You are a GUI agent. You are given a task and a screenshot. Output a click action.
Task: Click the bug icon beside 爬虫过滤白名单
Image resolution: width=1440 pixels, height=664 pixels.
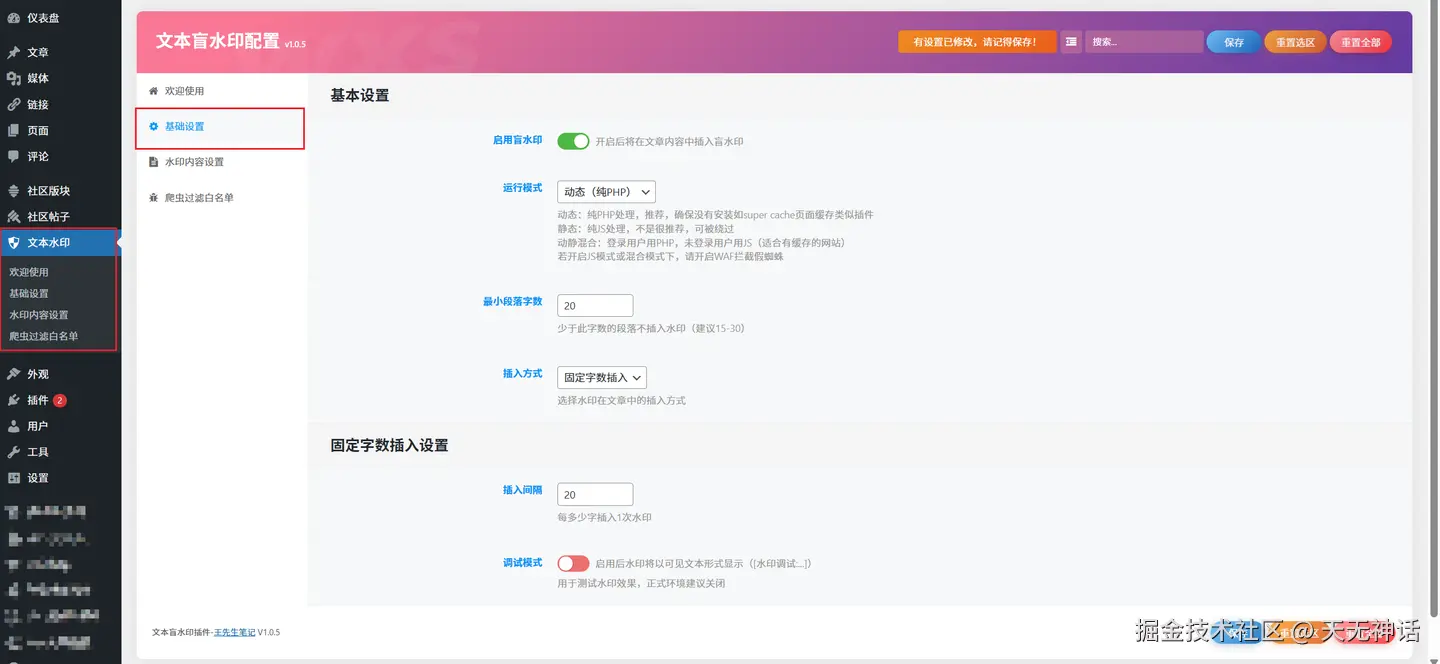153,198
